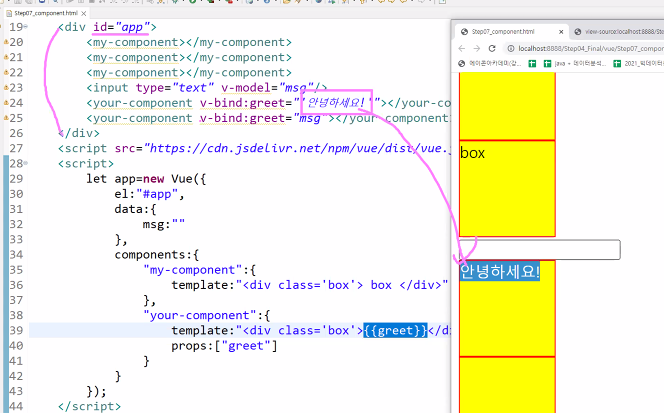Screen dimensions: 664x413
Task: Open the unlabeled green sheet bookmark
Action: click(532, 64)
